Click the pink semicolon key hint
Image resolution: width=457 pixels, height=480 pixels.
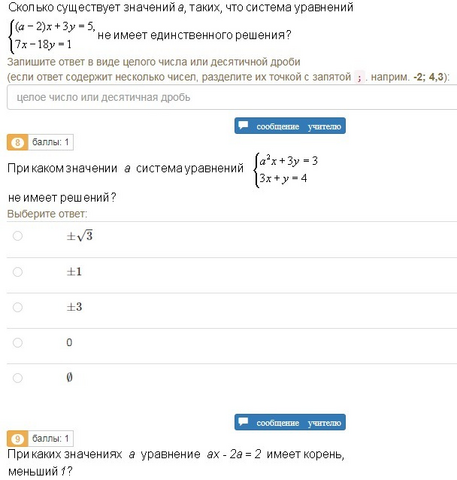pos(359,77)
